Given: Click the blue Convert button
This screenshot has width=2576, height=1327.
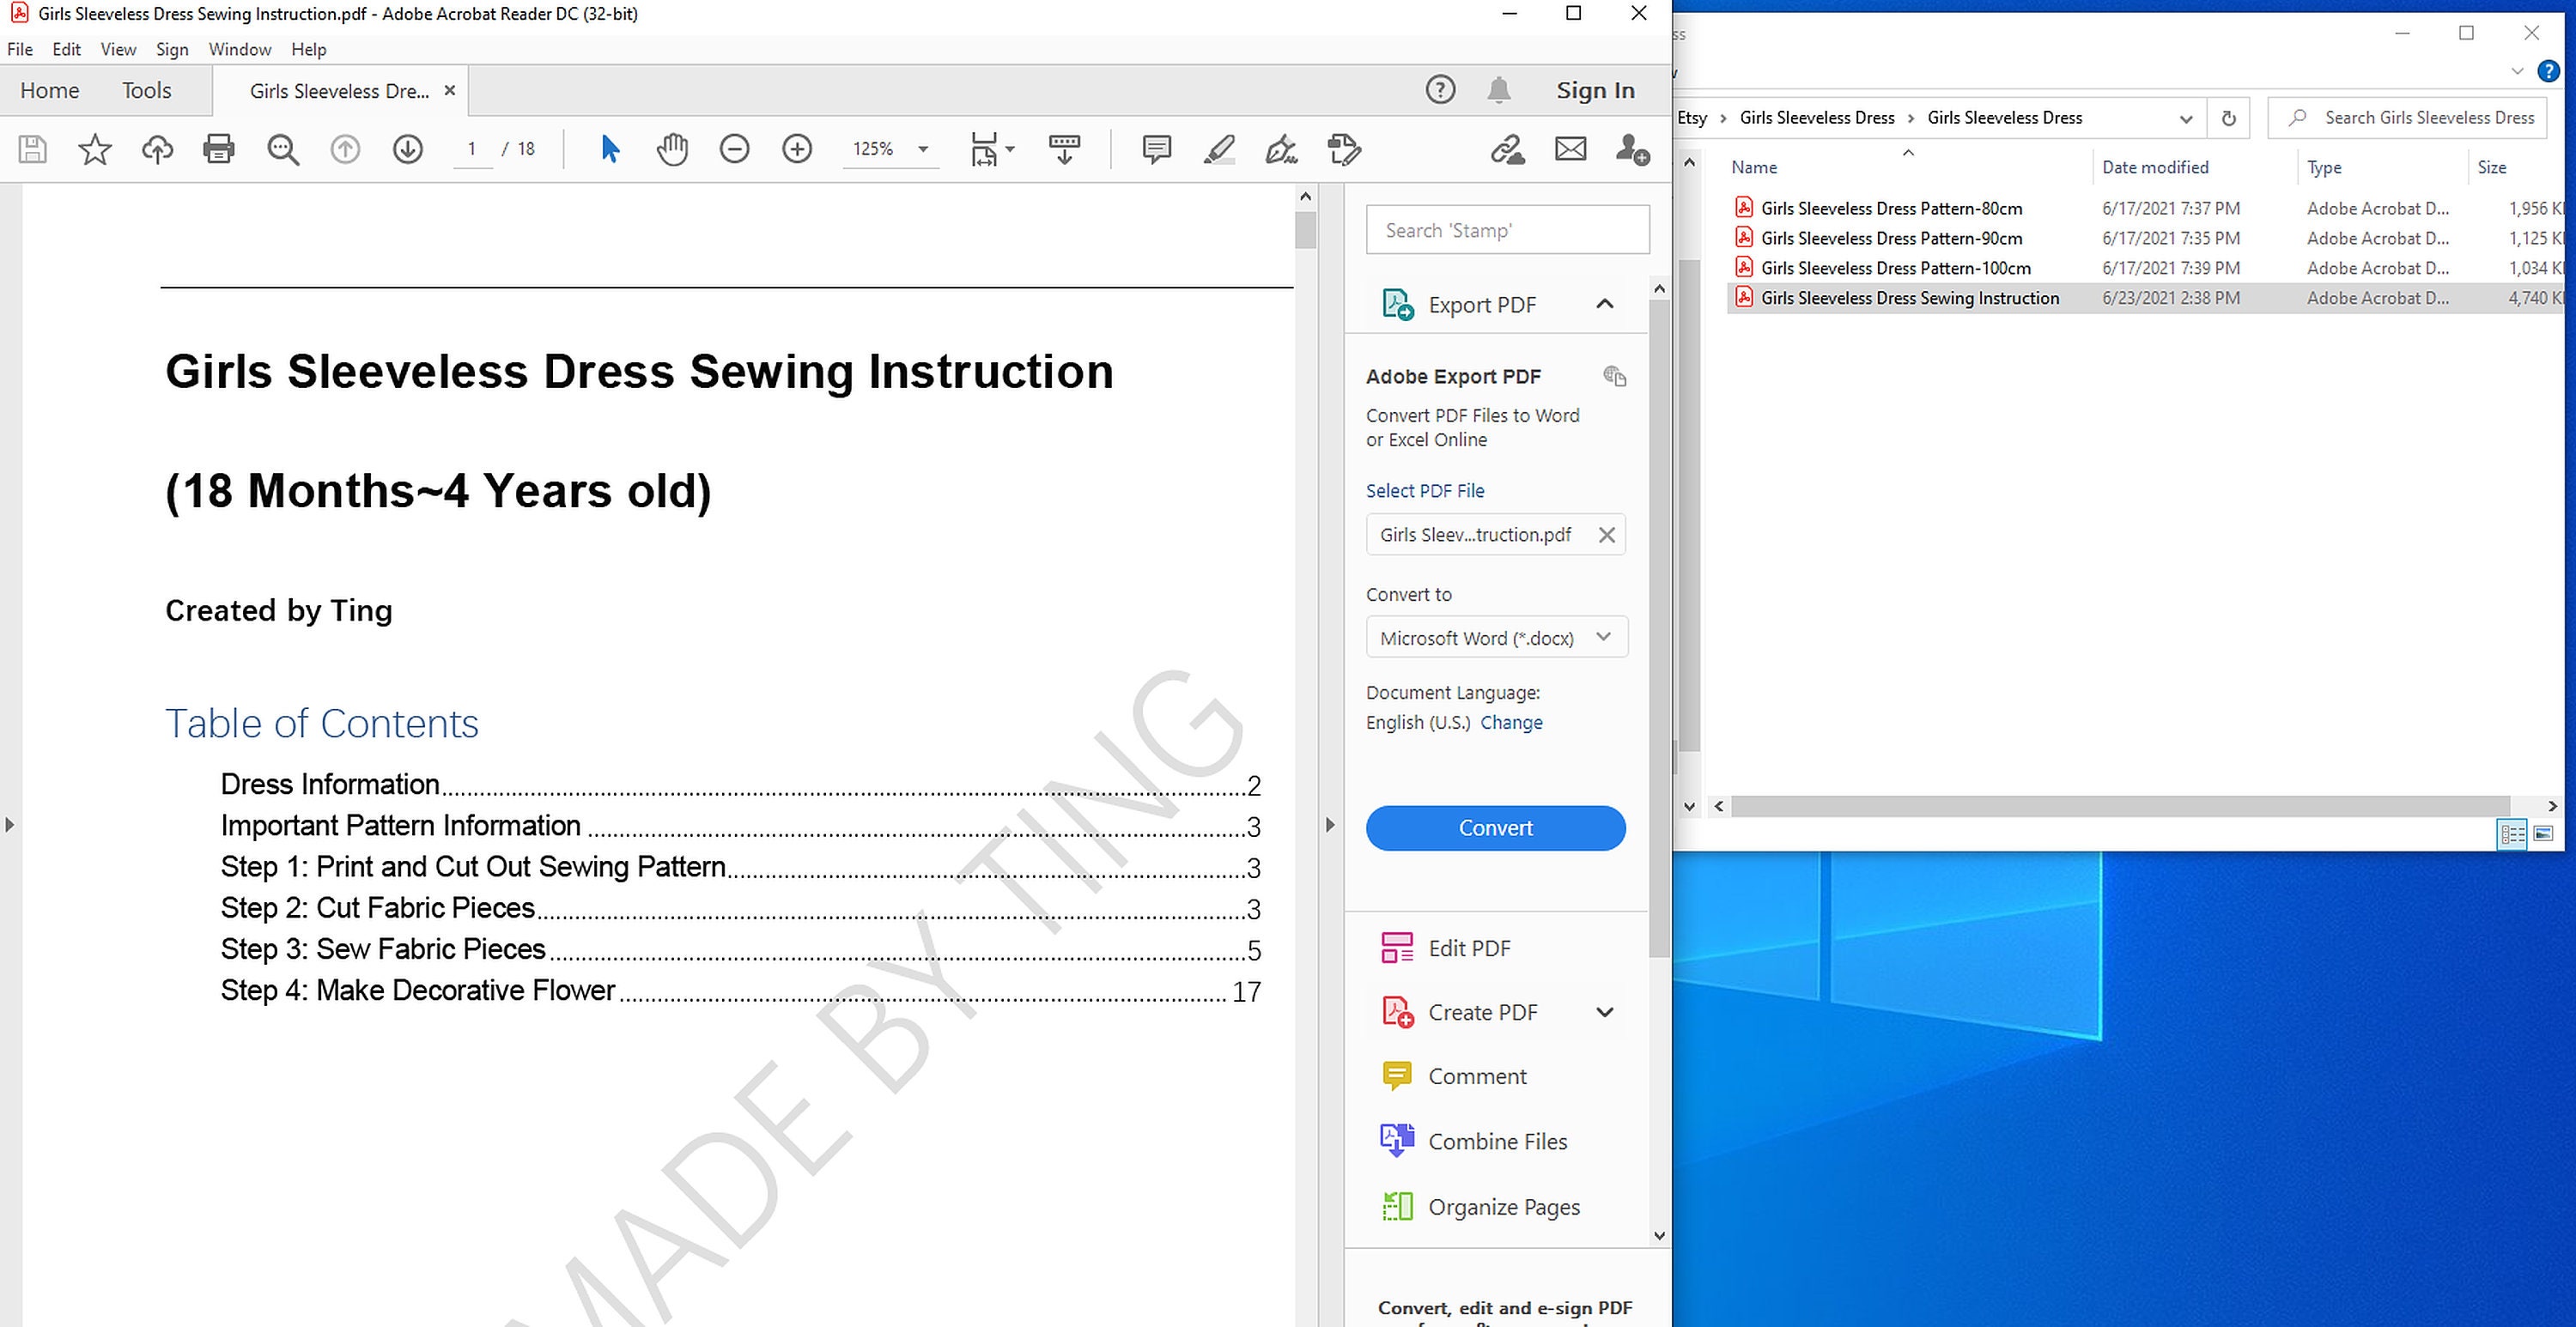Looking at the screenshot, I should pos(1495,828).
